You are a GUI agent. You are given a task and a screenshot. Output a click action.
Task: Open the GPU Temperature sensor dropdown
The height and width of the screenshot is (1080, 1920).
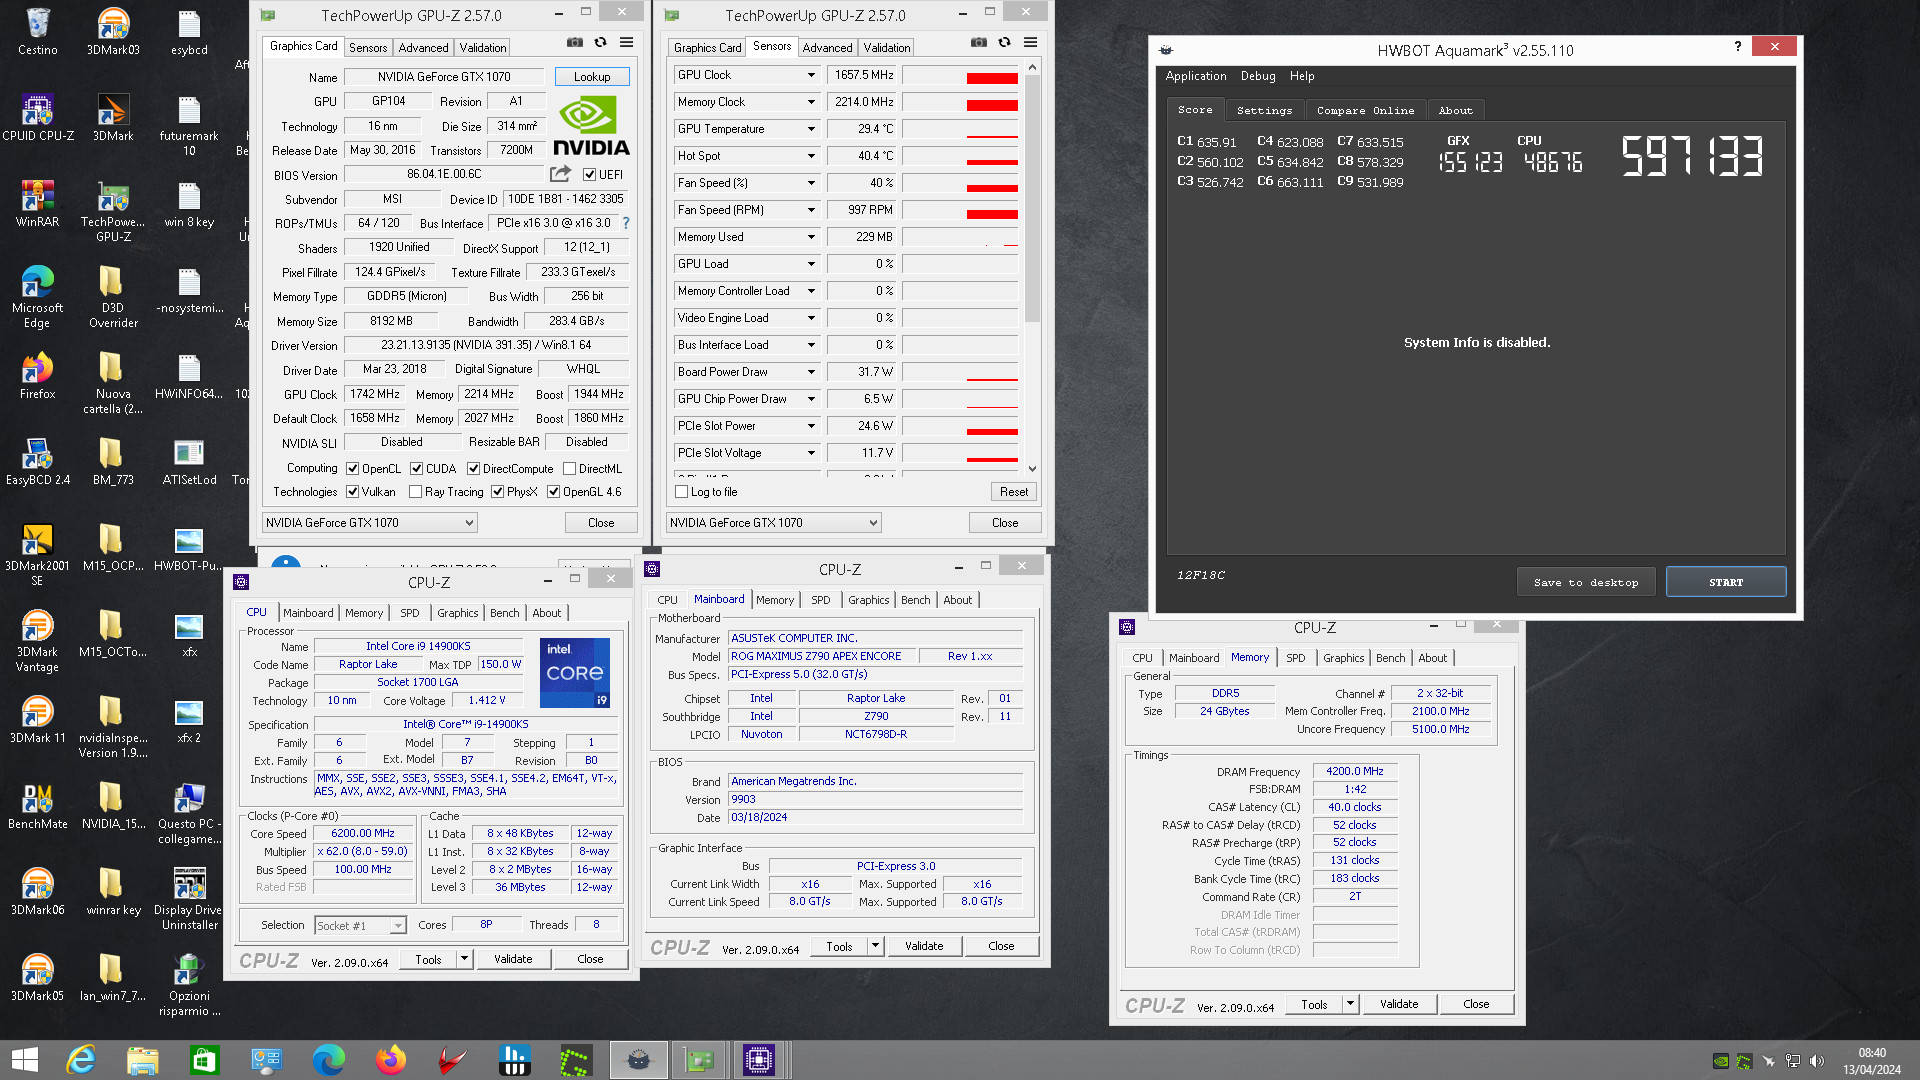tap(811, 129)
